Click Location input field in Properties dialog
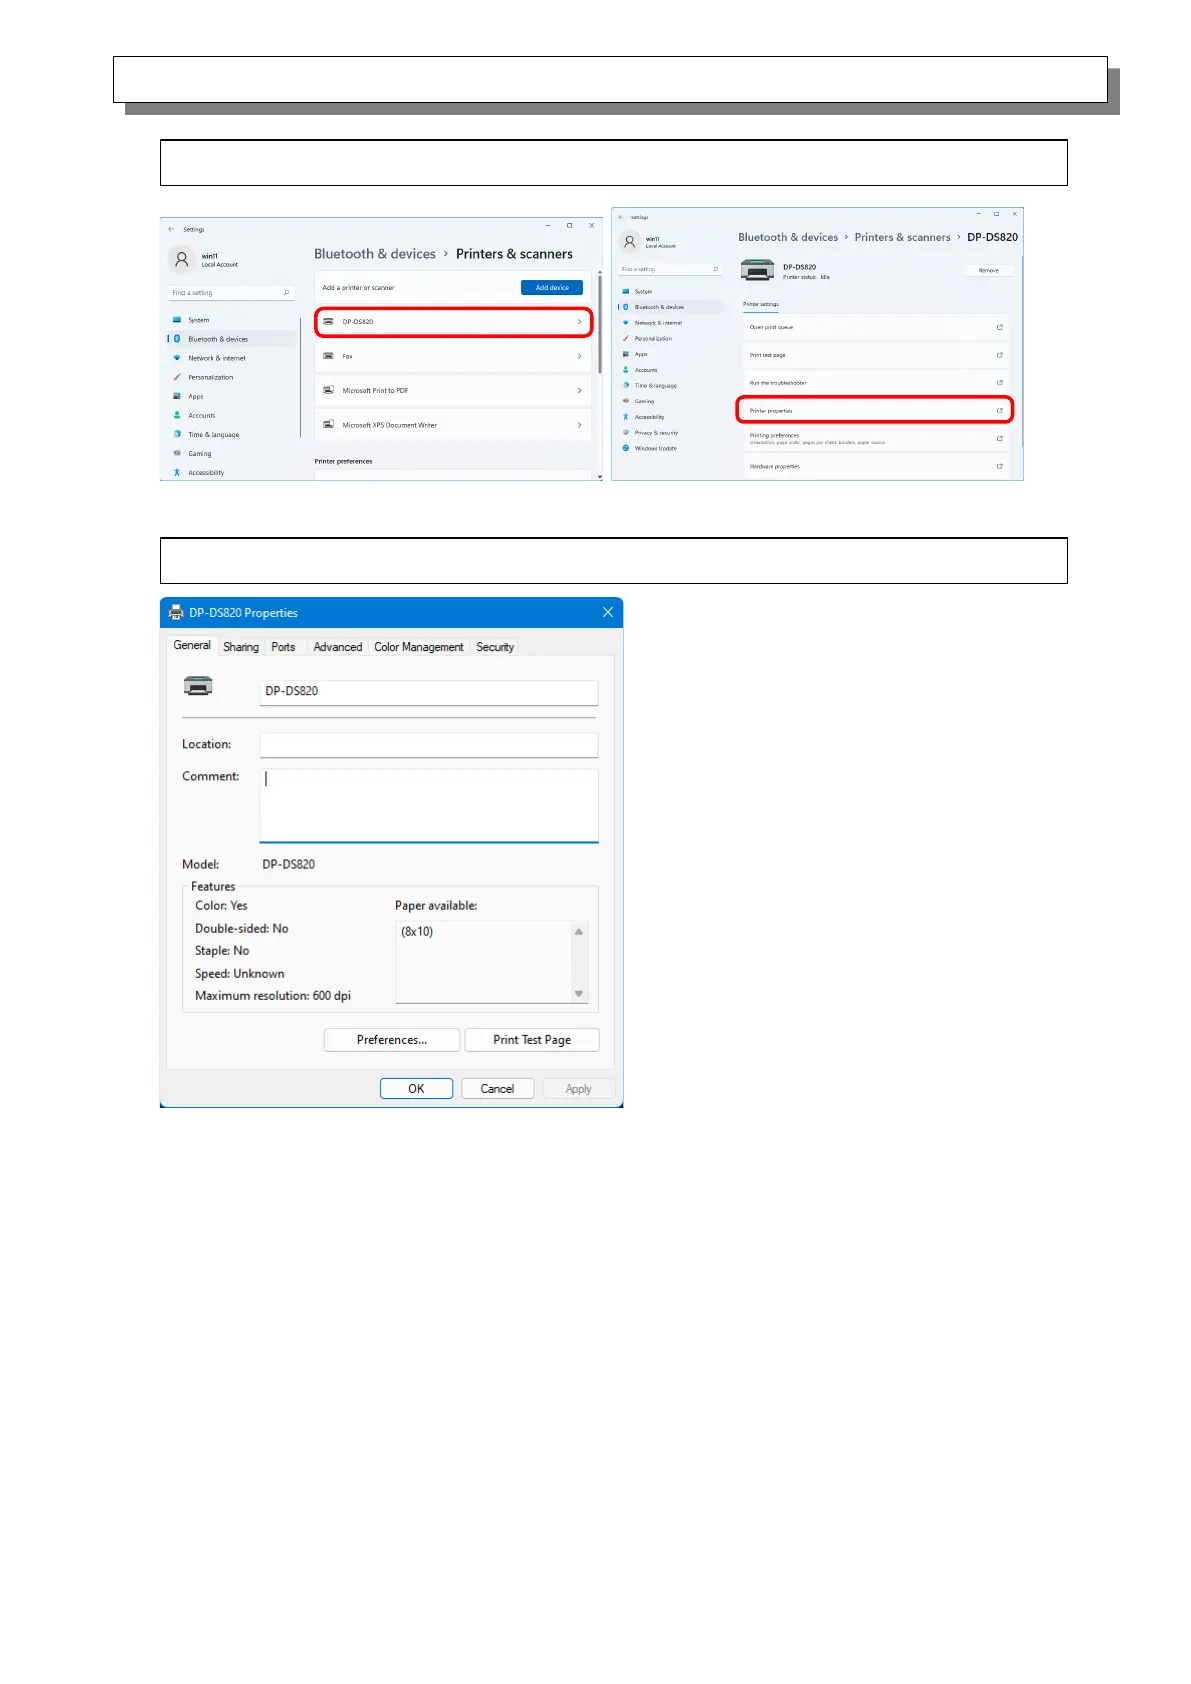Viewport: 1191px width, 1684px height. click(429, 745)
